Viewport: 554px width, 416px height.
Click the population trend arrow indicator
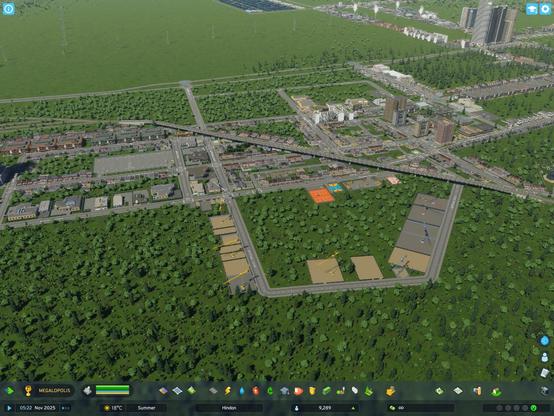pos(353,408)
